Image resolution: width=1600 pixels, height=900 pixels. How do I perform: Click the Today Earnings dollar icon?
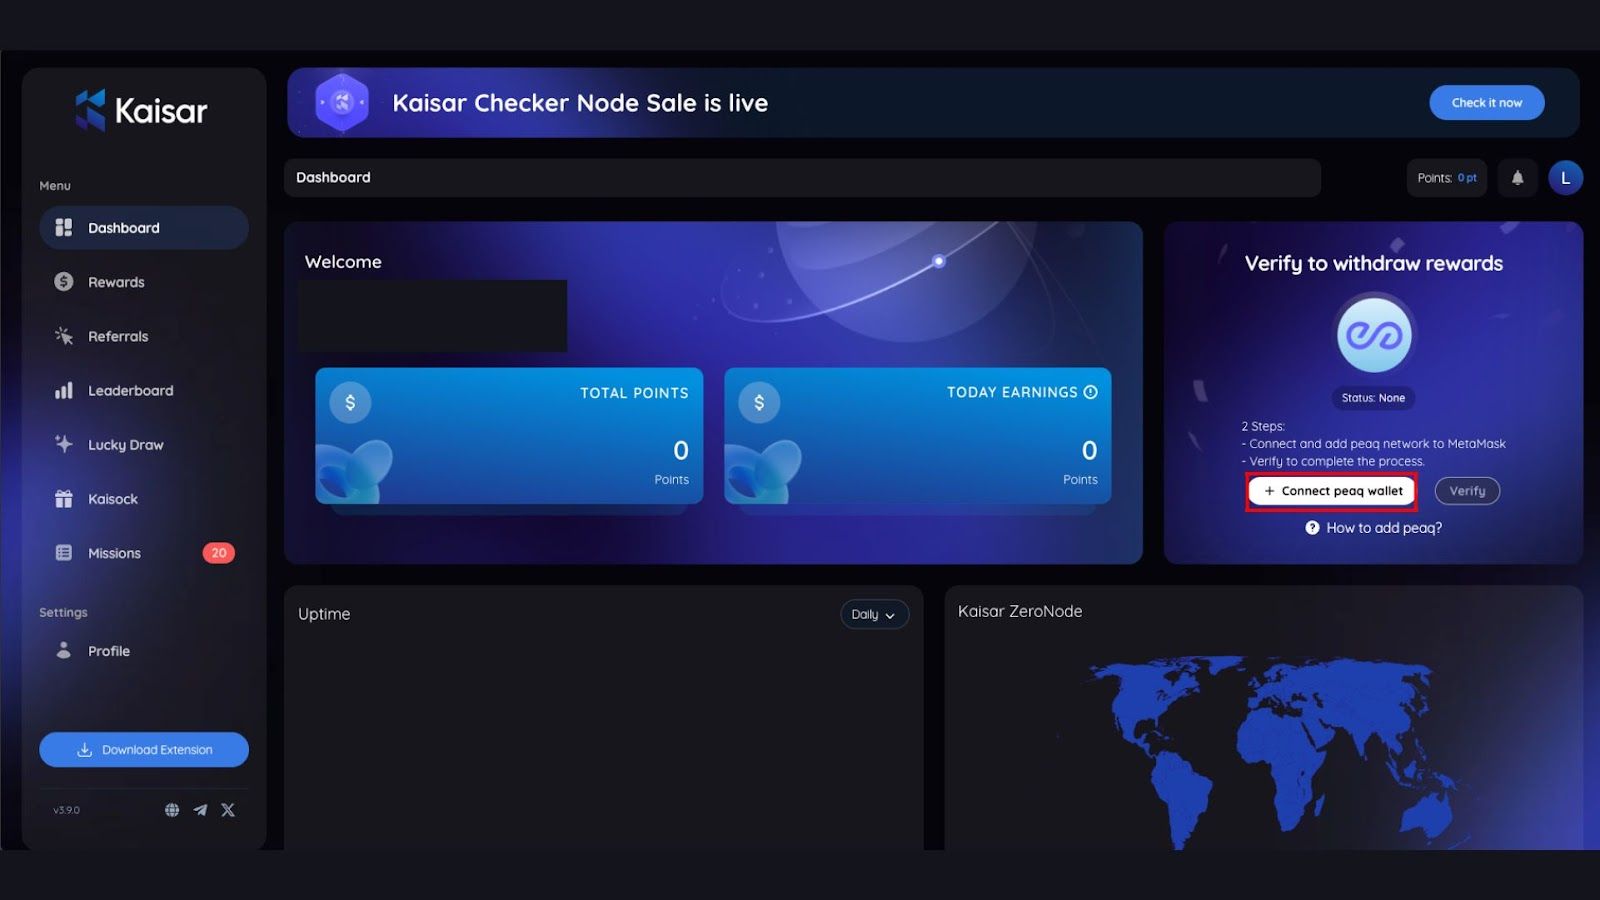[759, 402]
